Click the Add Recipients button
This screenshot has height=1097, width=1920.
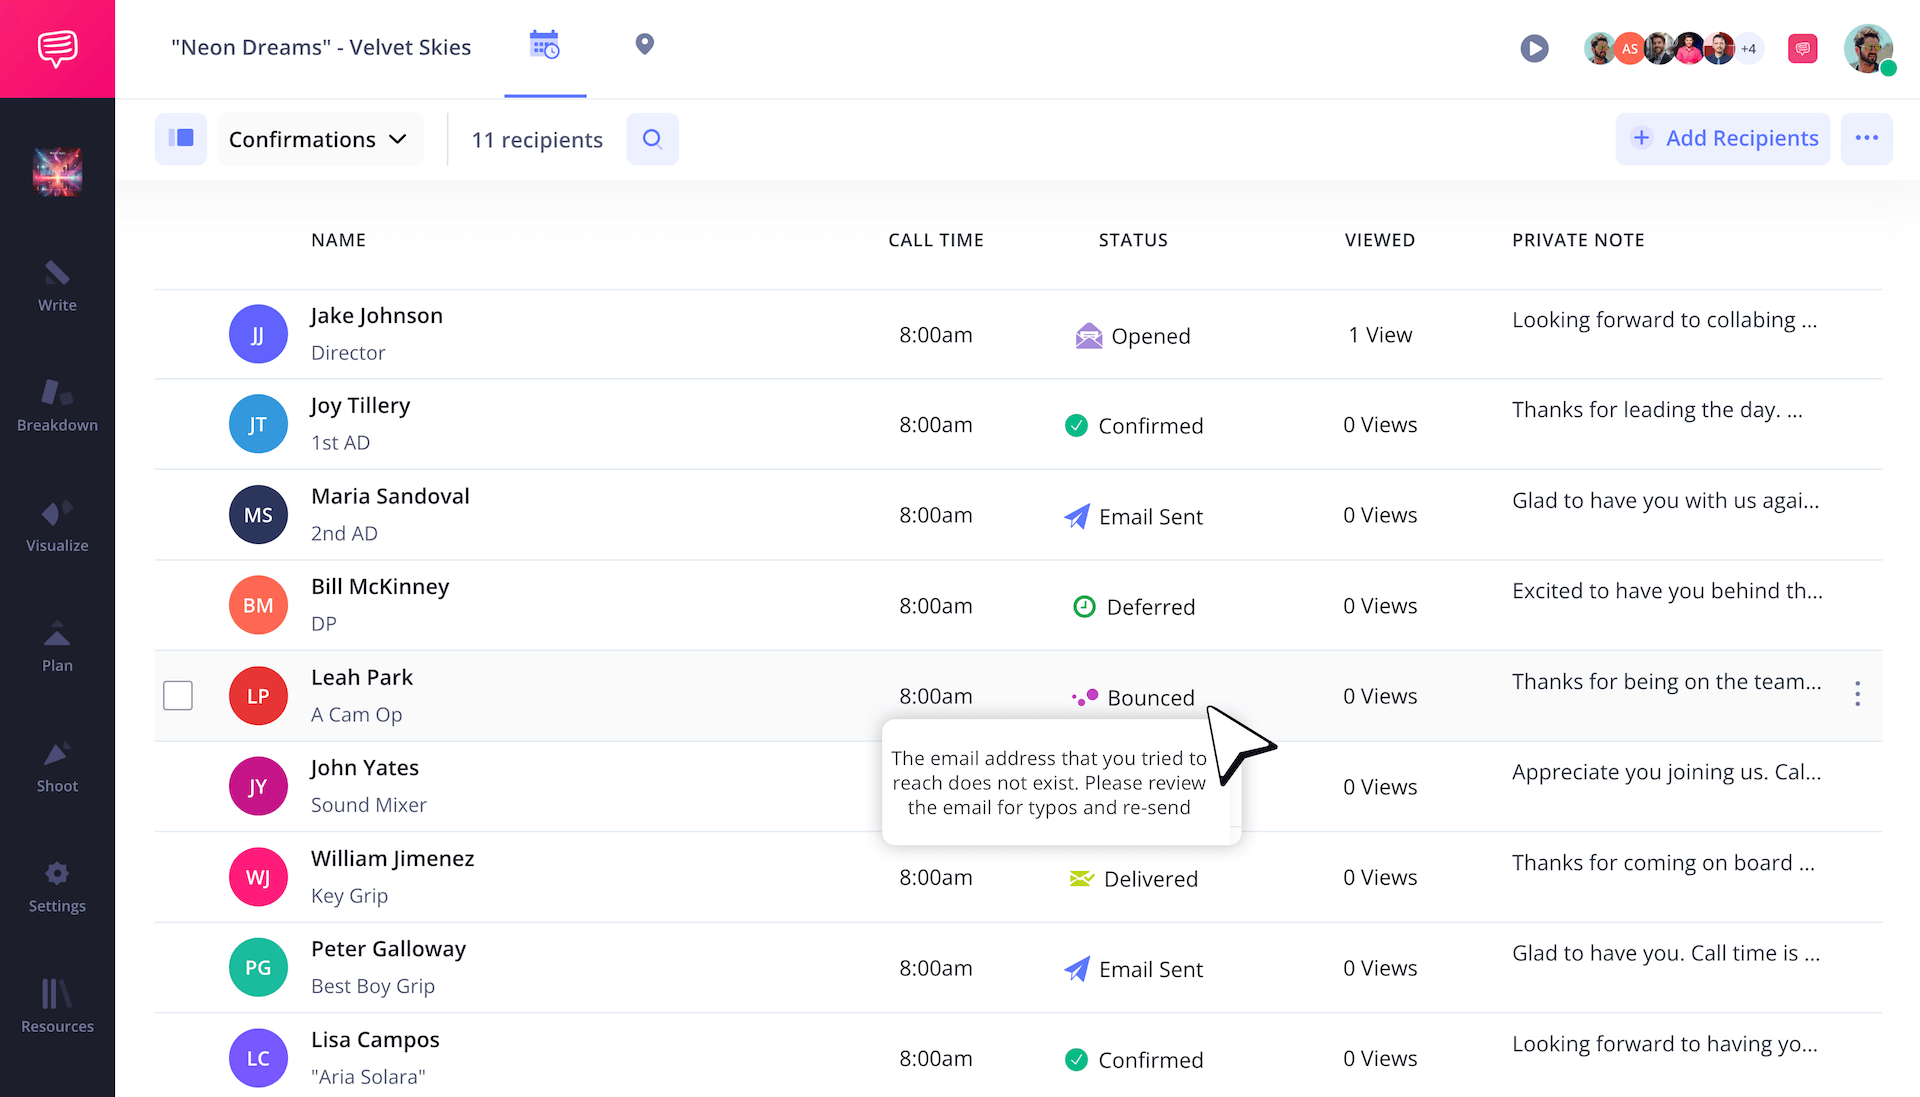point(1723,139)
